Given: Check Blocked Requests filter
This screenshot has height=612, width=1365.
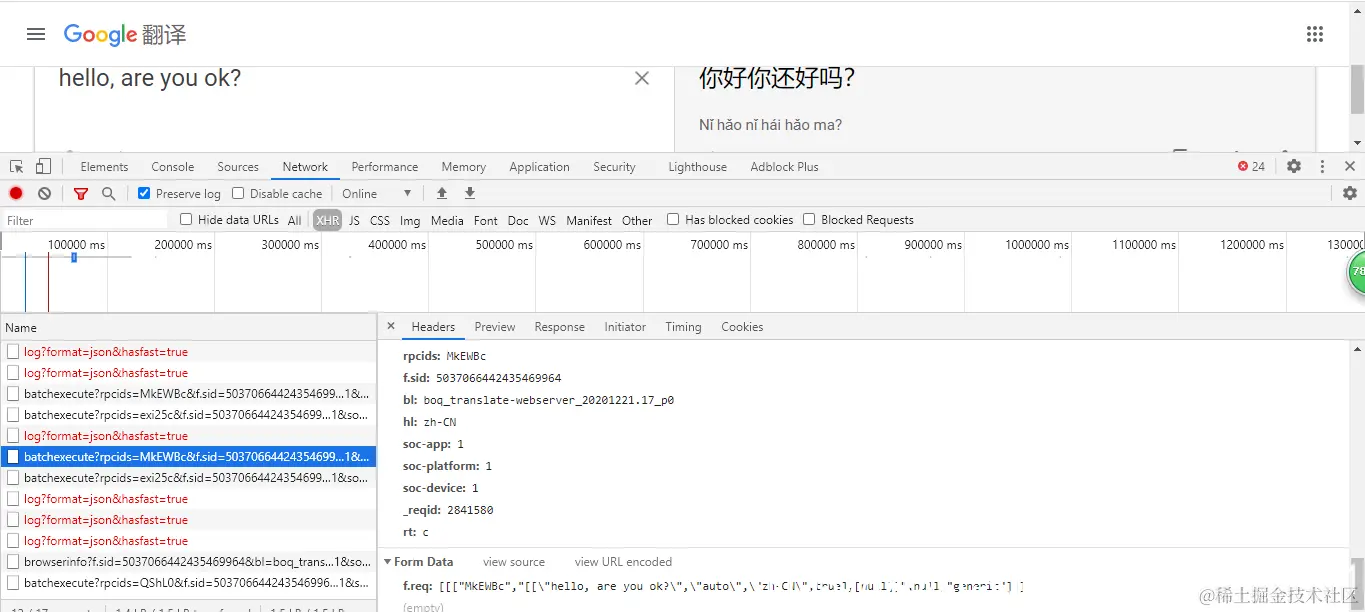Looking at the screenshot, I should coord(809,219).
